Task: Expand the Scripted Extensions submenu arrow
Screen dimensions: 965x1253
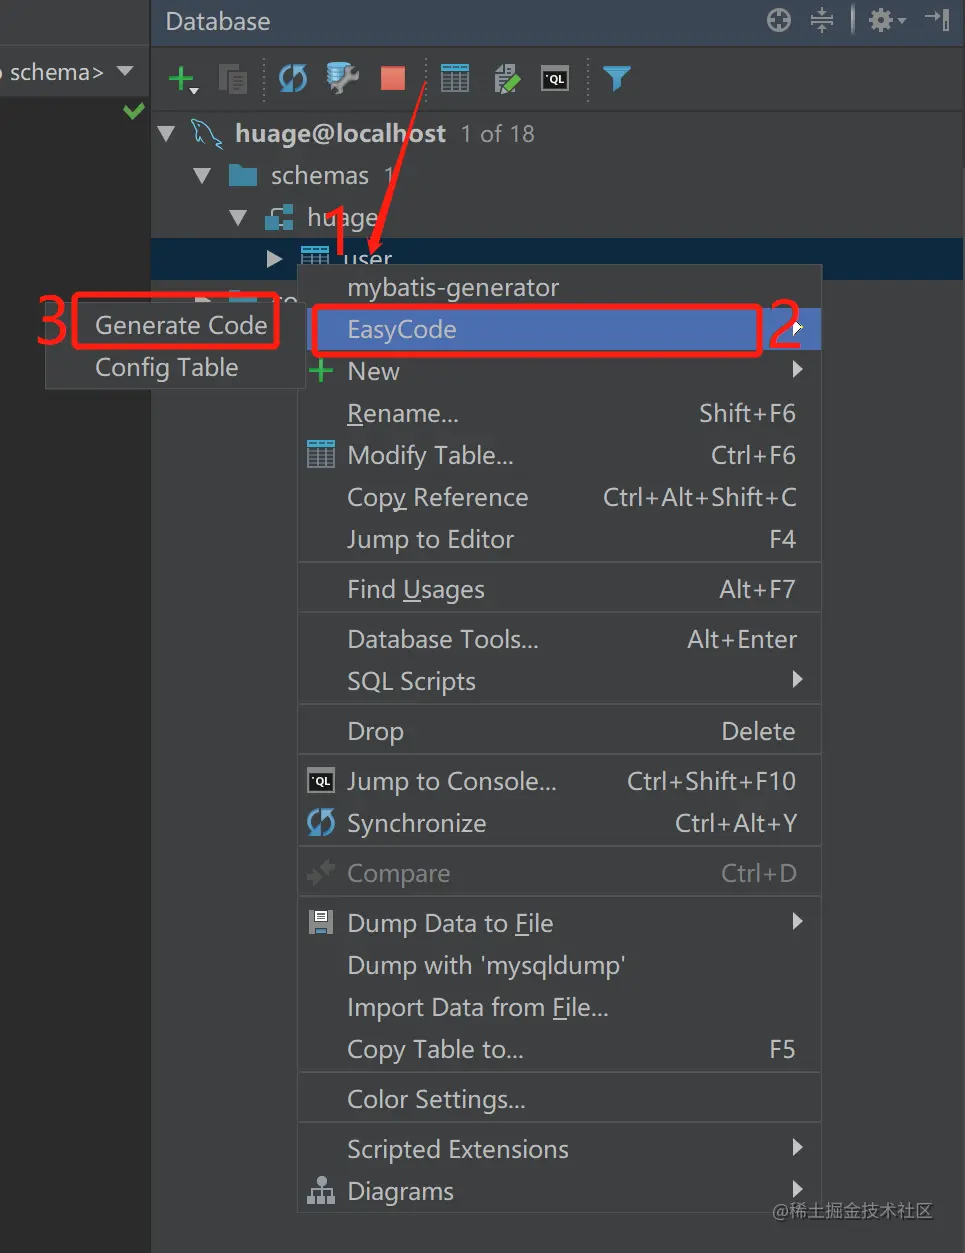Action: tap(797, 1148)
